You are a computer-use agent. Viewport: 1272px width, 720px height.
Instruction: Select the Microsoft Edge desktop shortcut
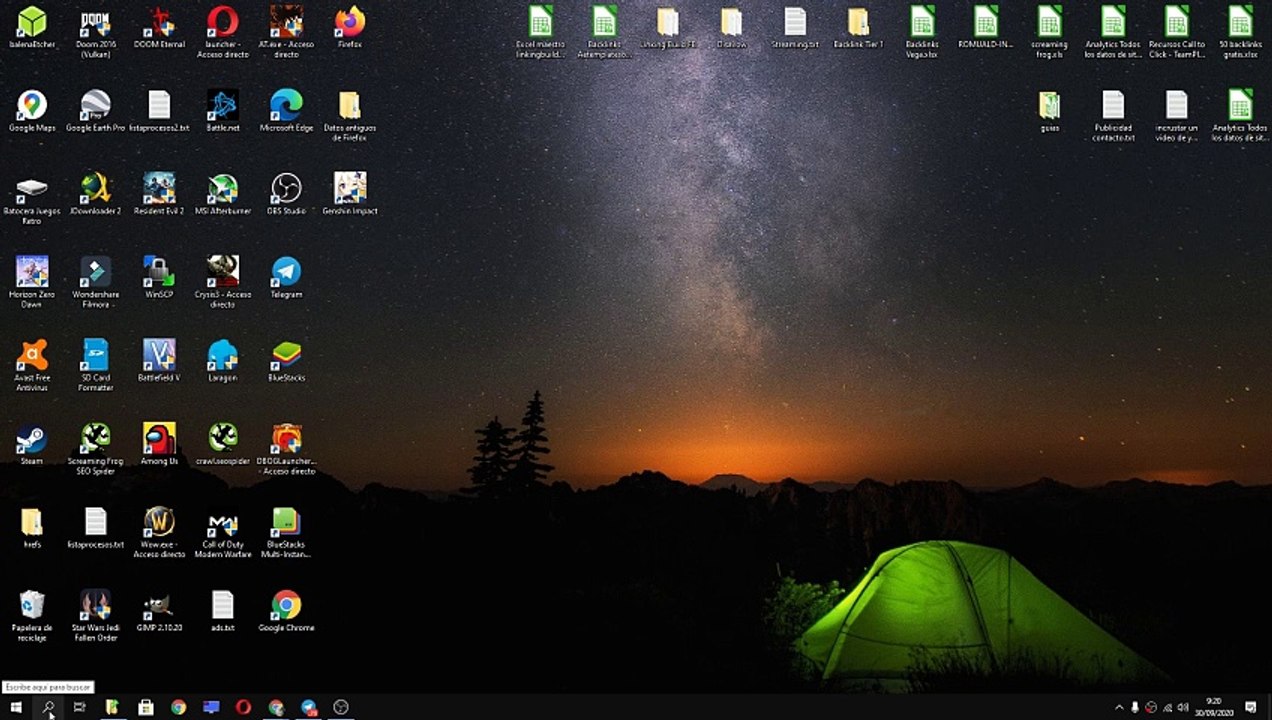coord(286,111)
